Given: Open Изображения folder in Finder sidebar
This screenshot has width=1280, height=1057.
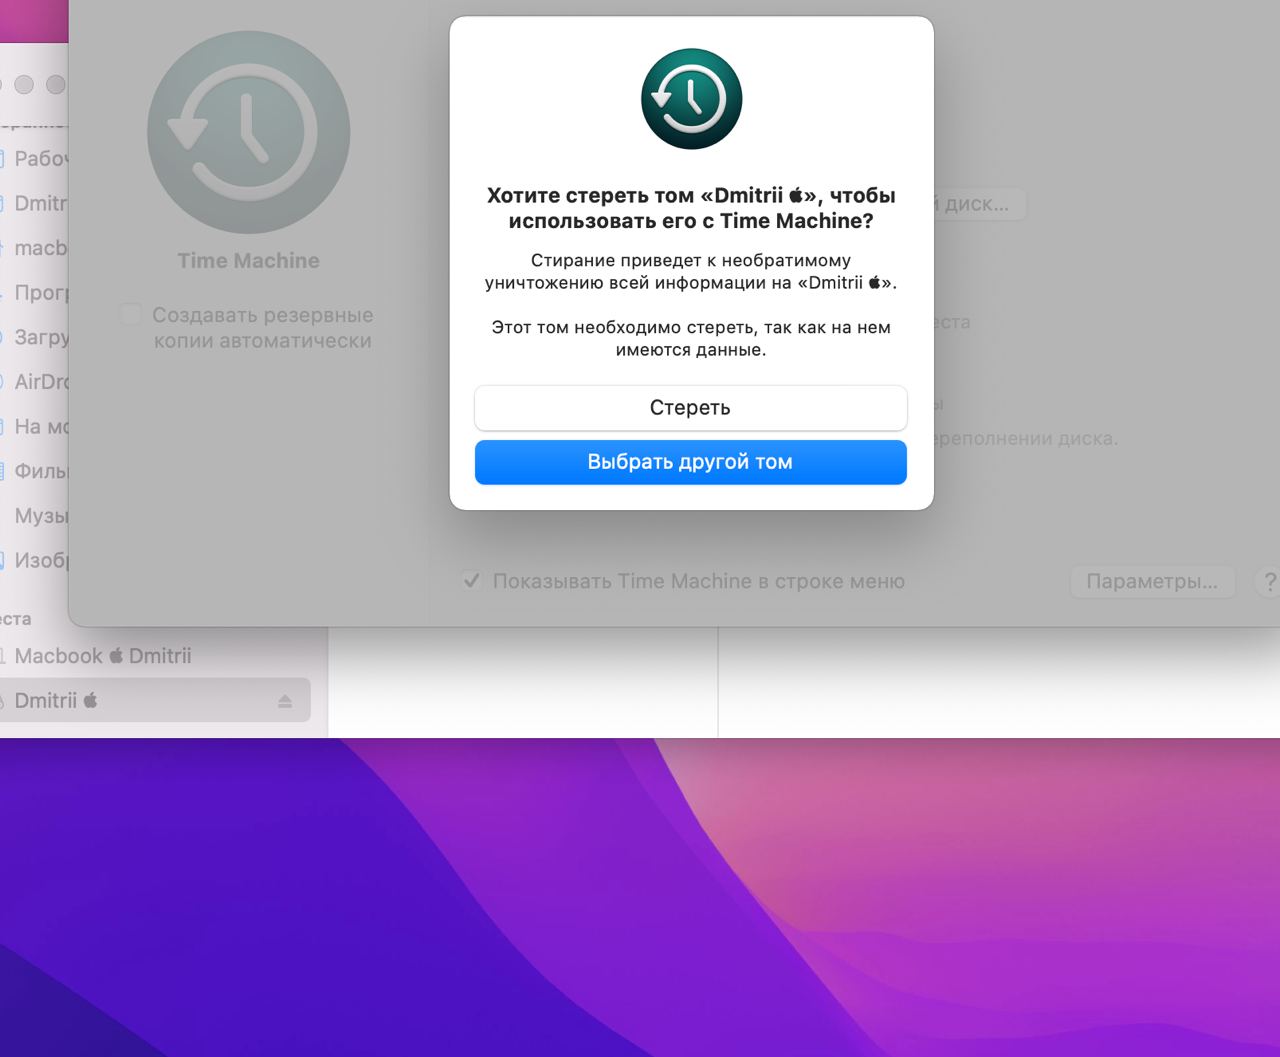Looking at the screenshot, I should click(x=36, y=560).
